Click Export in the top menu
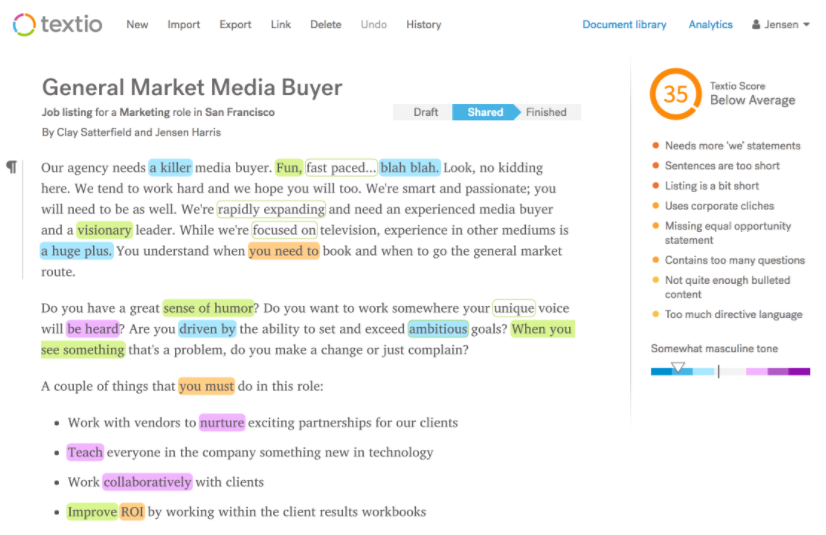The width and height of the screenshot is (826, 535). [x=235, y=24]
